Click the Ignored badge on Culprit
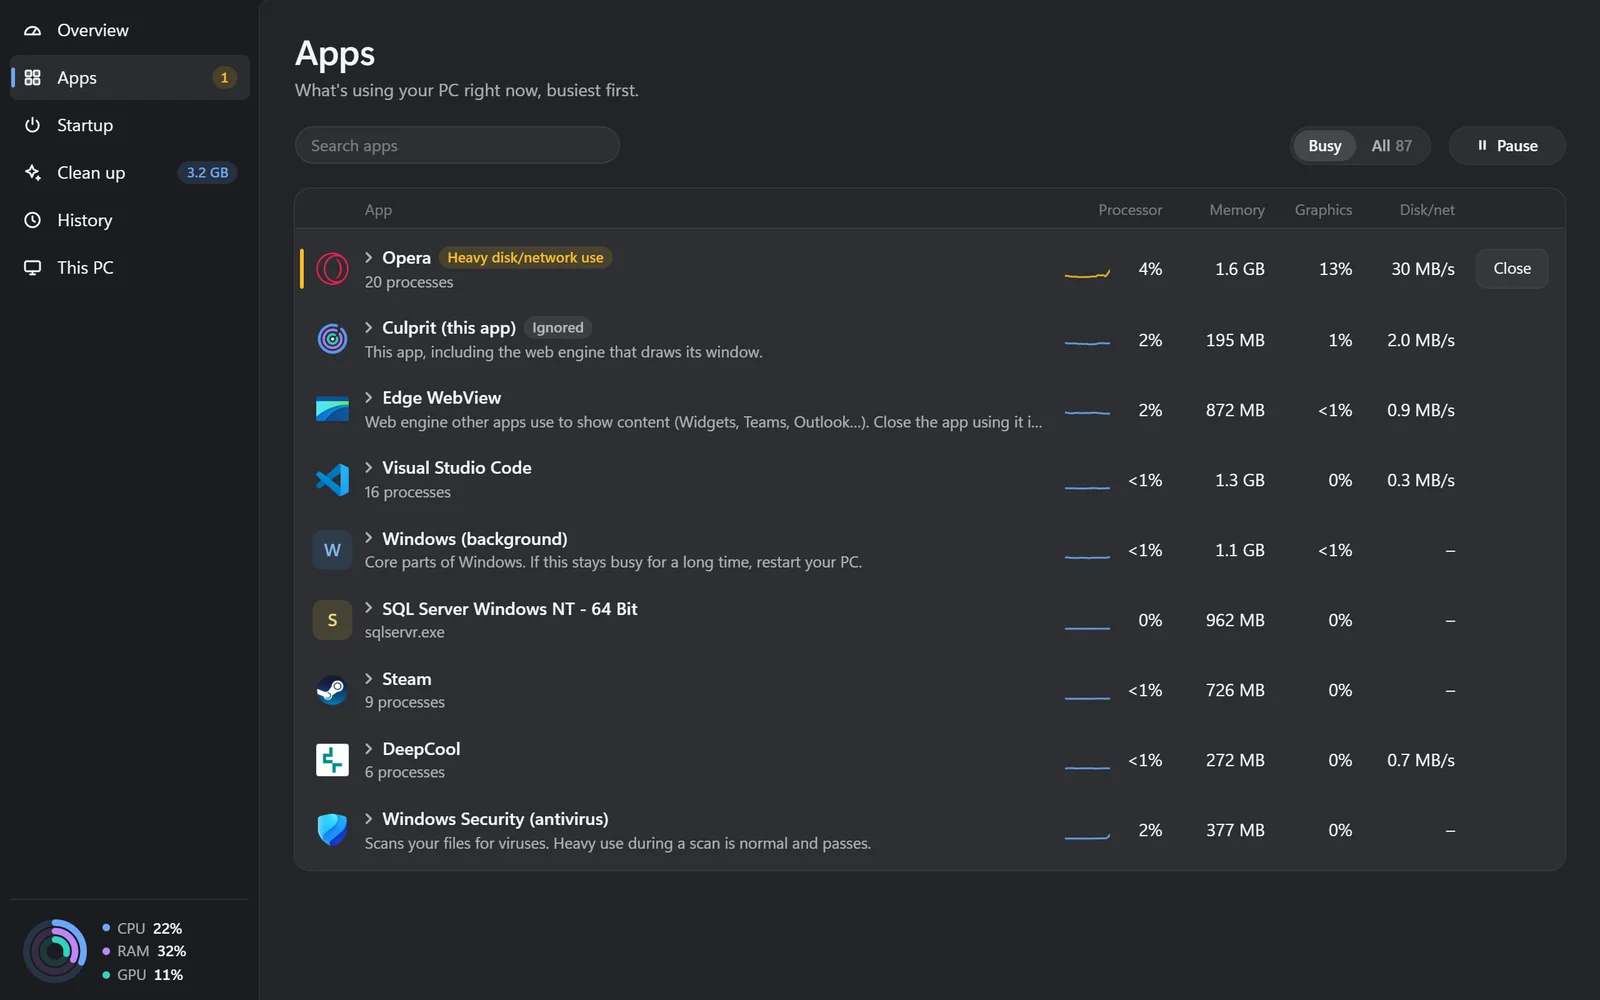Image resolution: width=1600 pixels, height=1000 pixels. pos(558,328)
